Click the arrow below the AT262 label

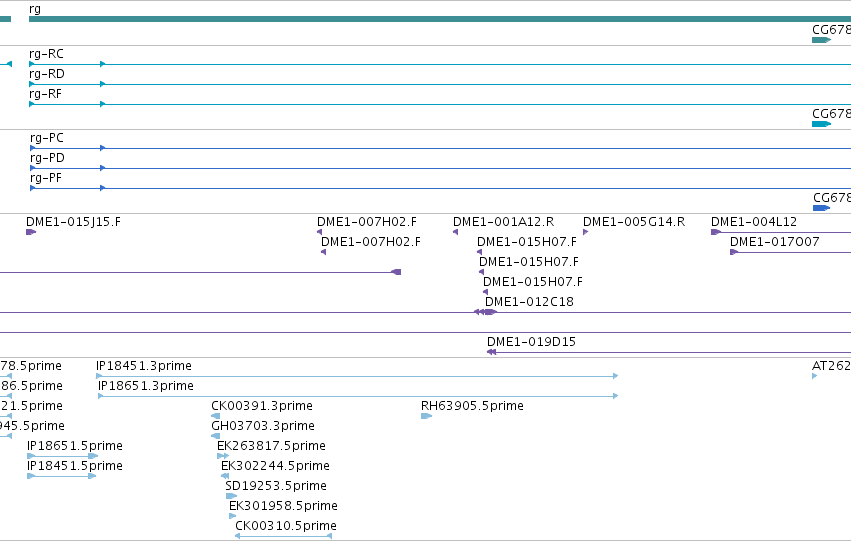point(814,376)
